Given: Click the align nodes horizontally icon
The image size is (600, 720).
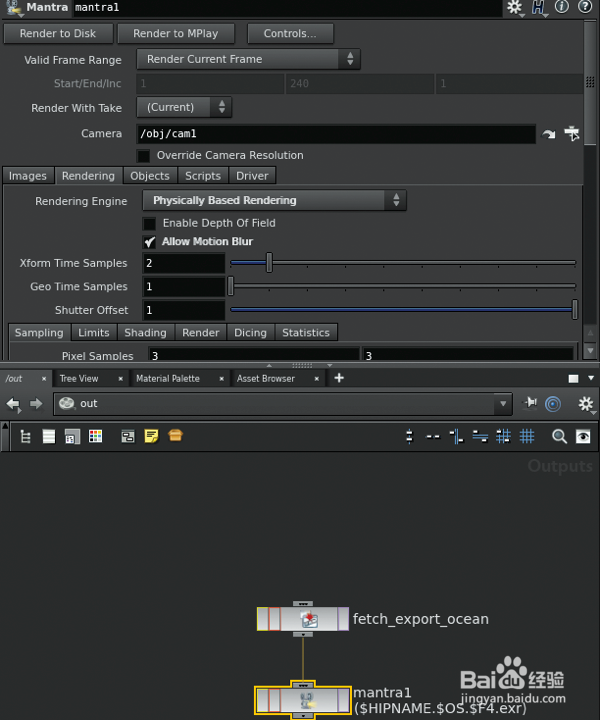Looking at the screenshot, I should (x=480, y=436).
